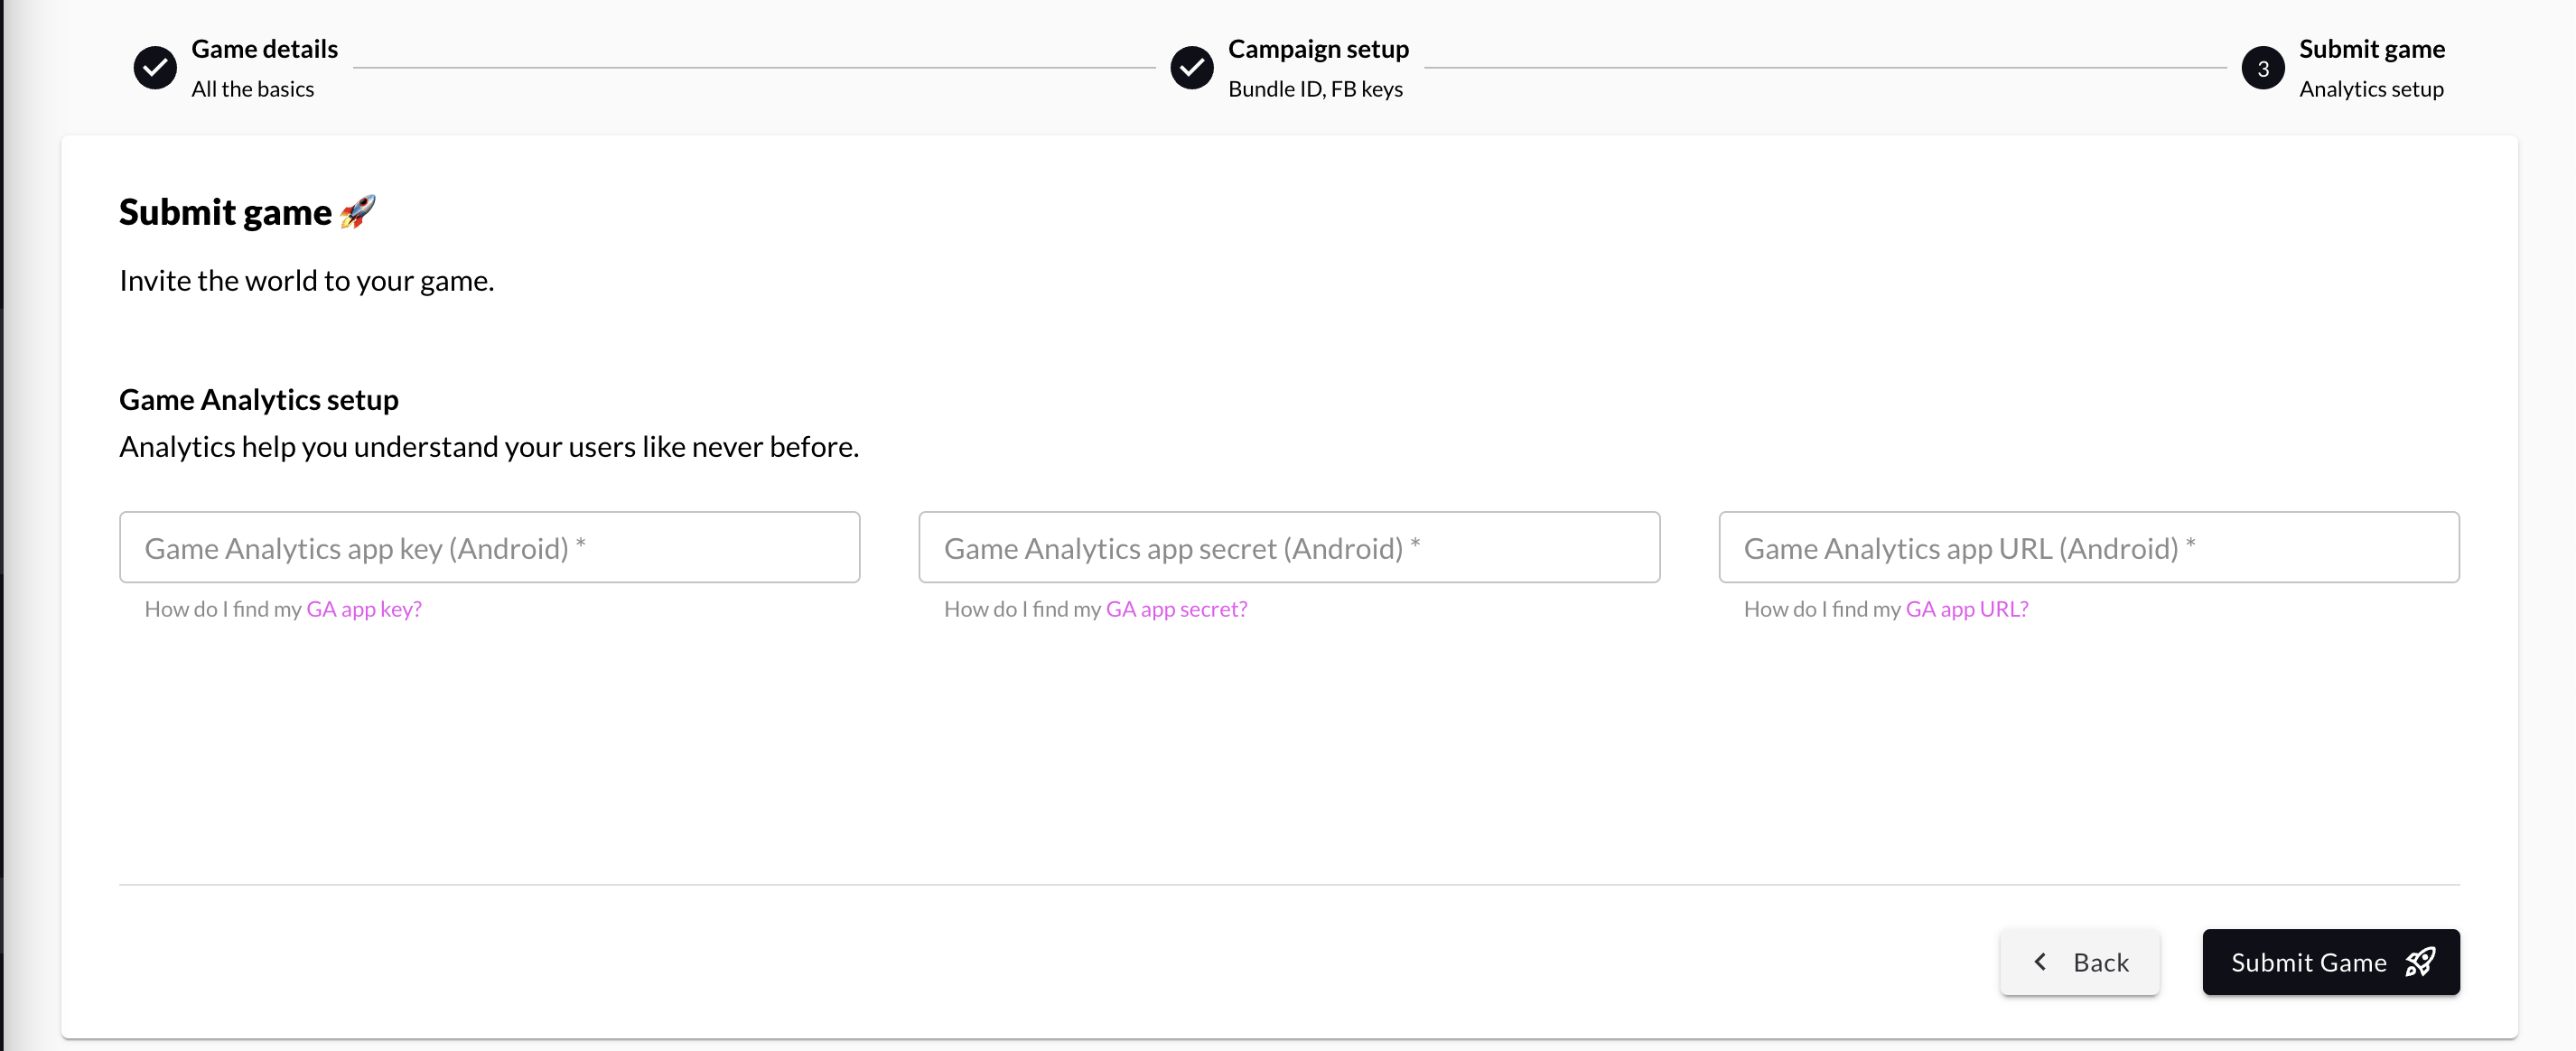Click the step 3 circle icon
The width and height of the screenshot is (2576, 1051).
[x=2262, y=68]
